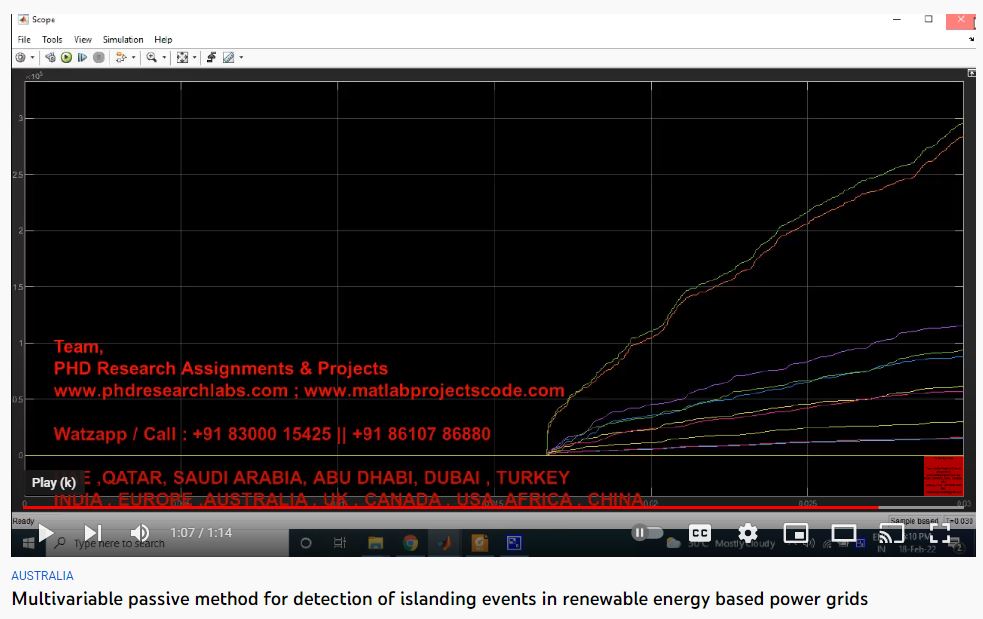Expand the zoom tool dropdown arrow
This screenshot has width=983, height=619.
(x=163, y=58)
